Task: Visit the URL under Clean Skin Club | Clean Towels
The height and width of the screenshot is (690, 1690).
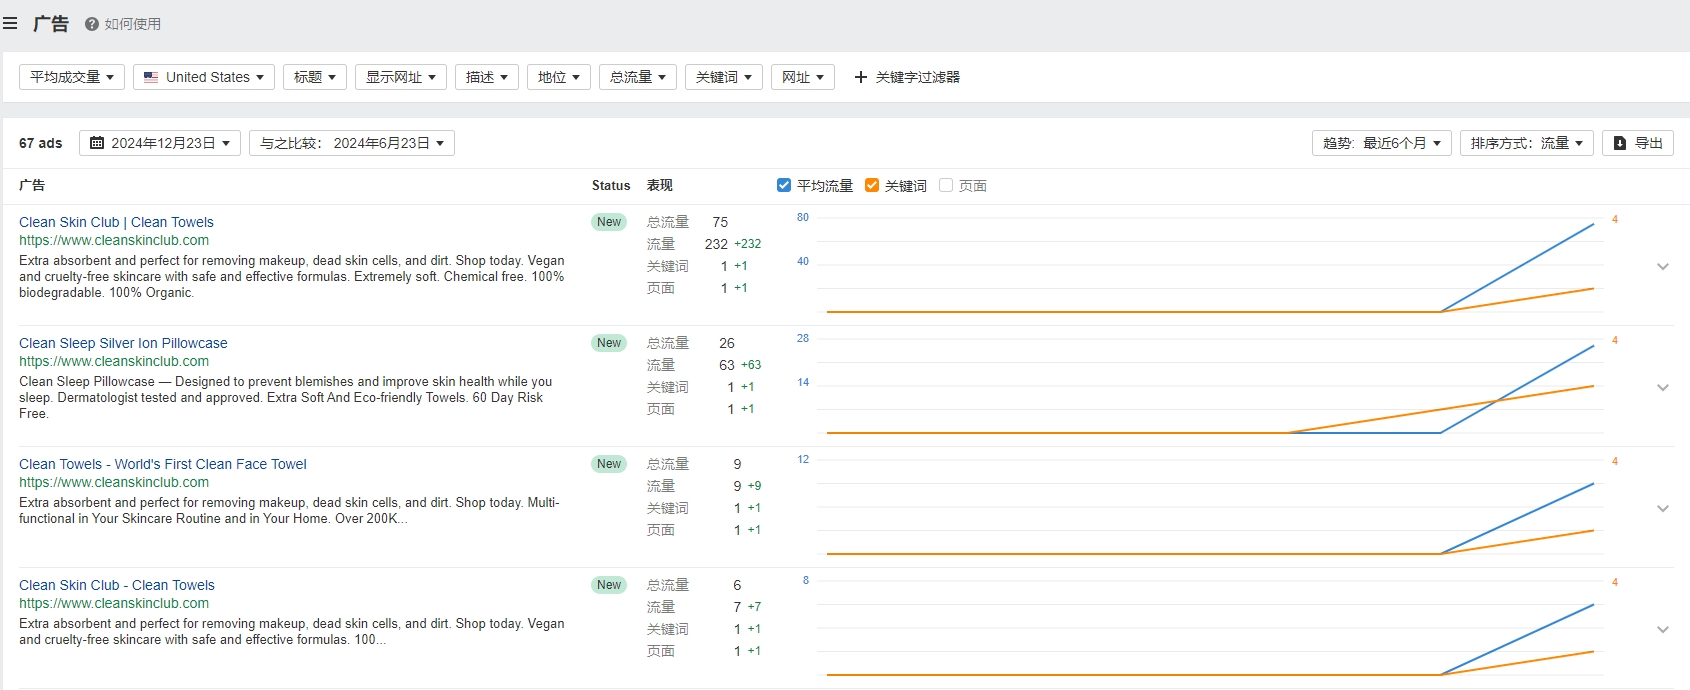Action: 114,240
